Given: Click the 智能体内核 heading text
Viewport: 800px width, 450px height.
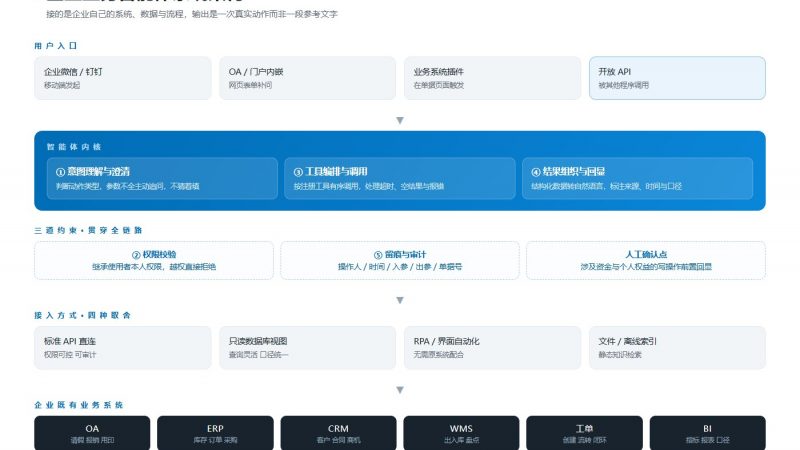Looking at the screenshot, I should [x=74, y=147].
